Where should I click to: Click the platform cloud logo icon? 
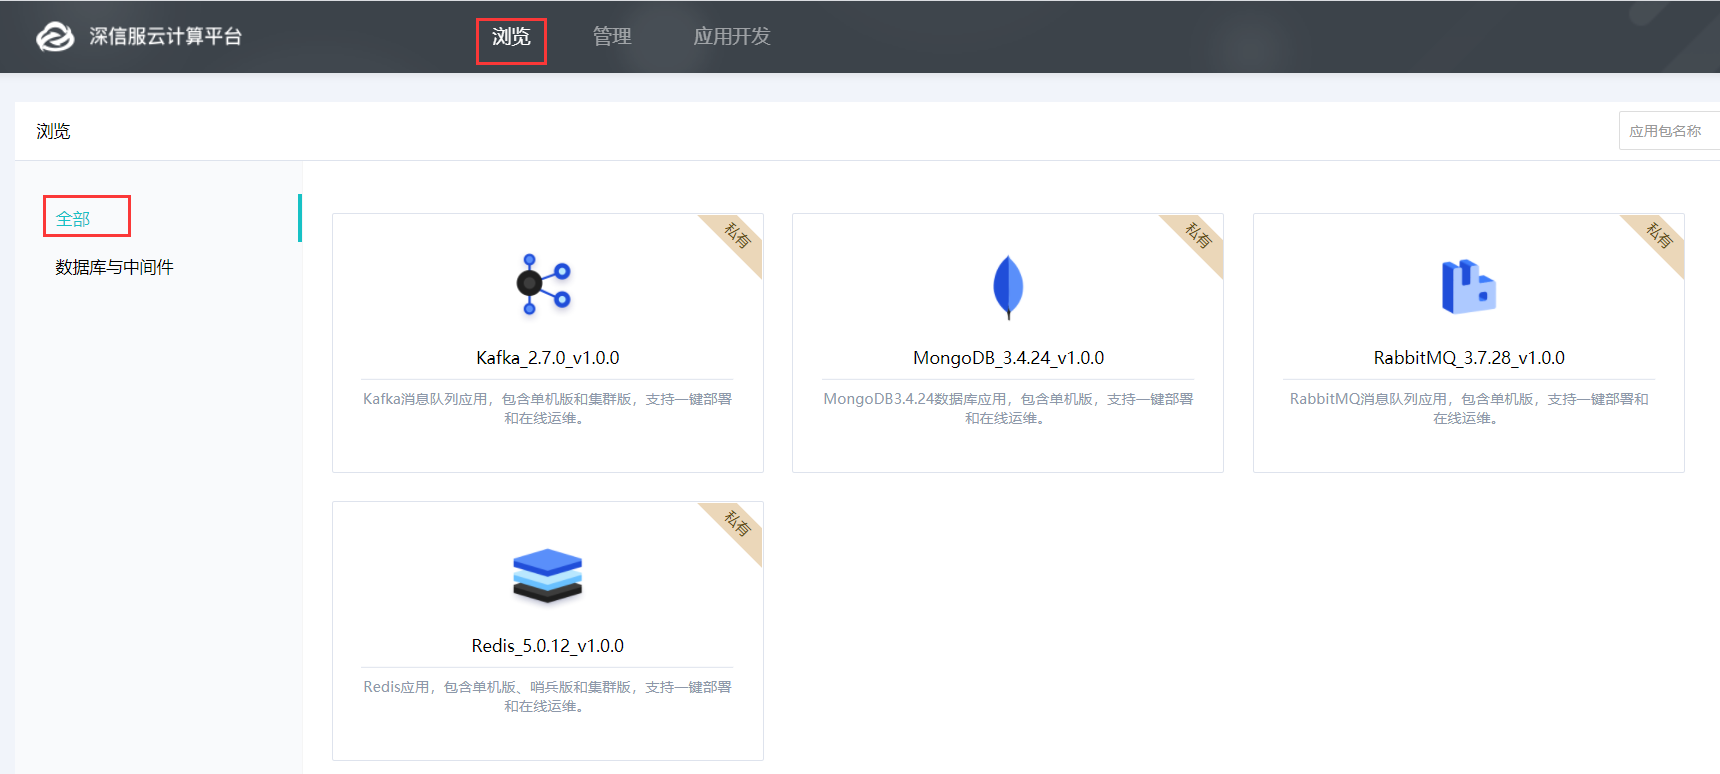pyautogui.click(x=55, y=37)
